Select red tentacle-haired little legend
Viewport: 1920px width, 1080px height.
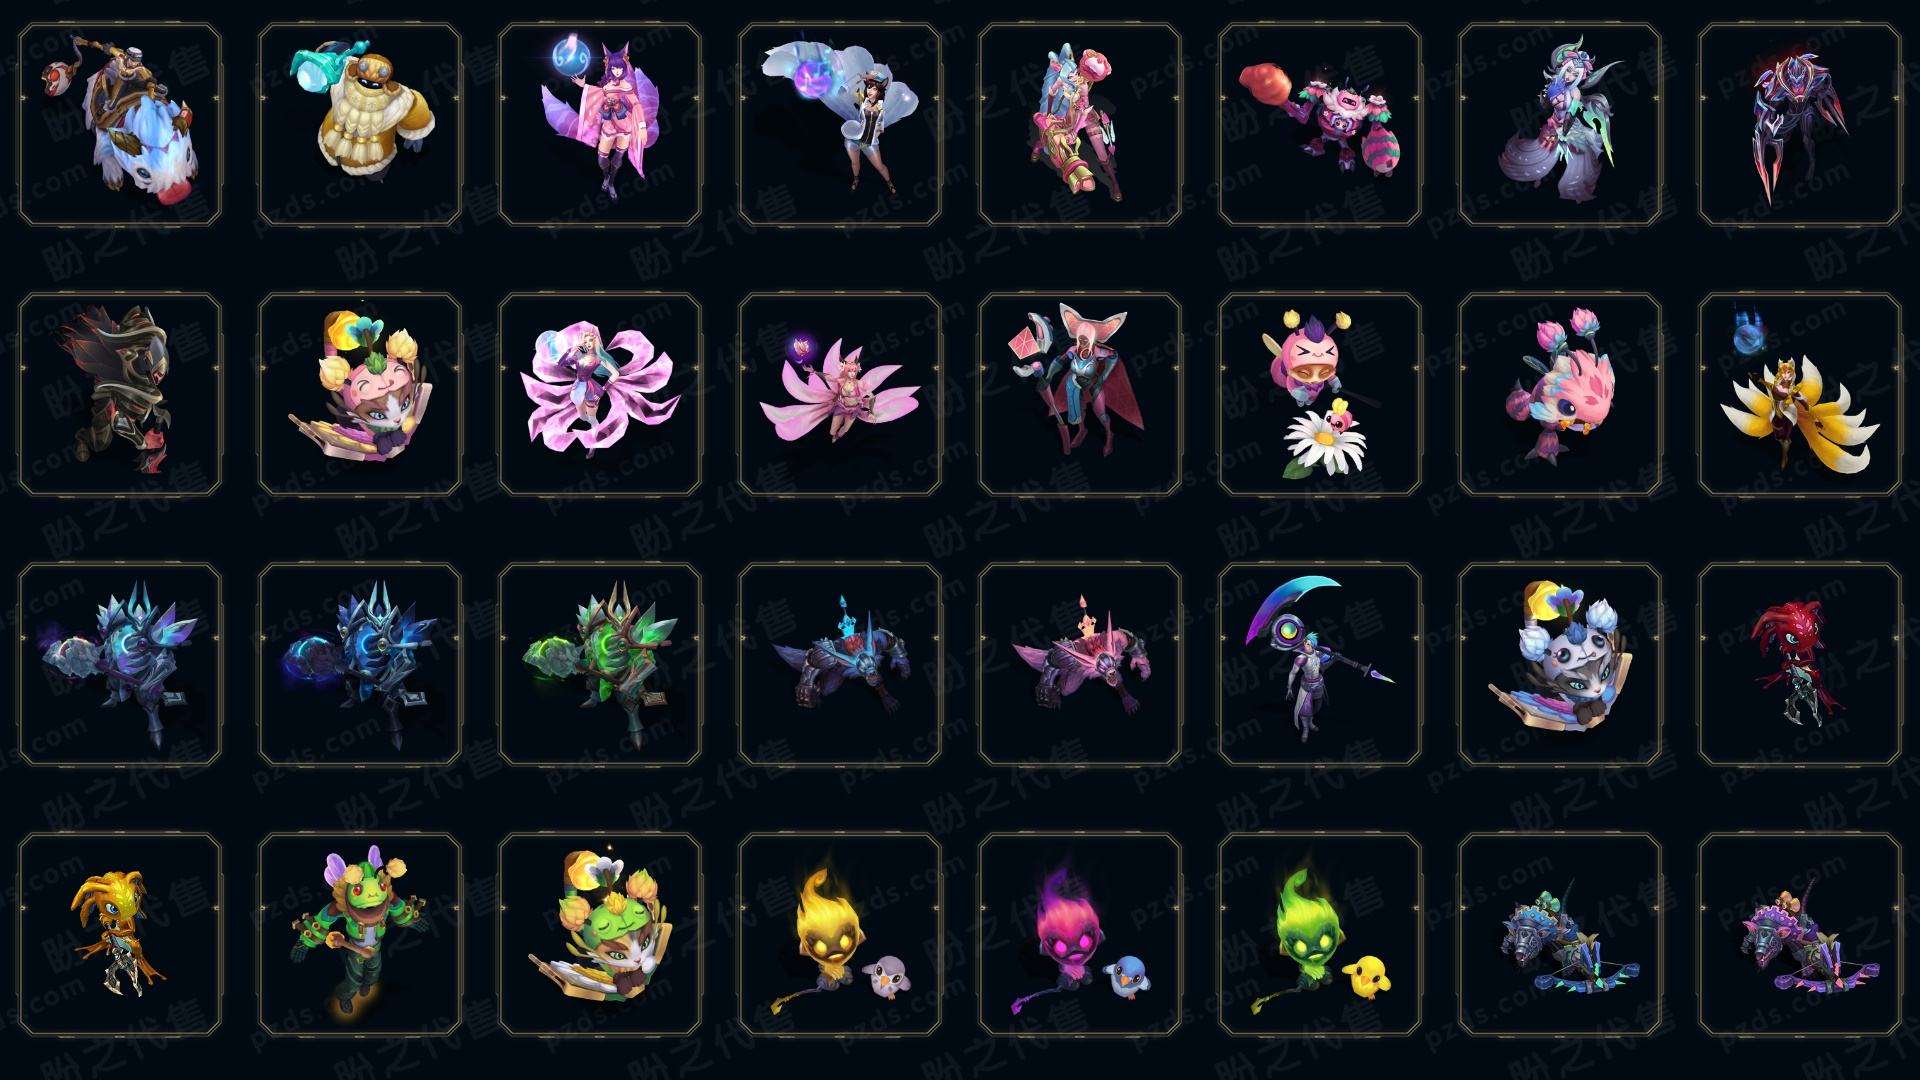pyautogui.click(x=1800, y=665)
